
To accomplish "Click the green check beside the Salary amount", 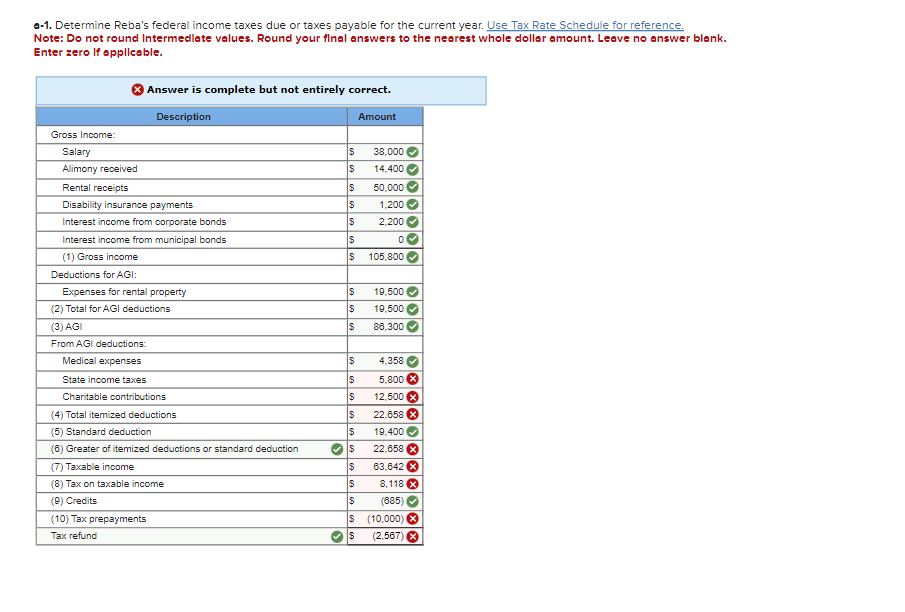I will [414, 151].
